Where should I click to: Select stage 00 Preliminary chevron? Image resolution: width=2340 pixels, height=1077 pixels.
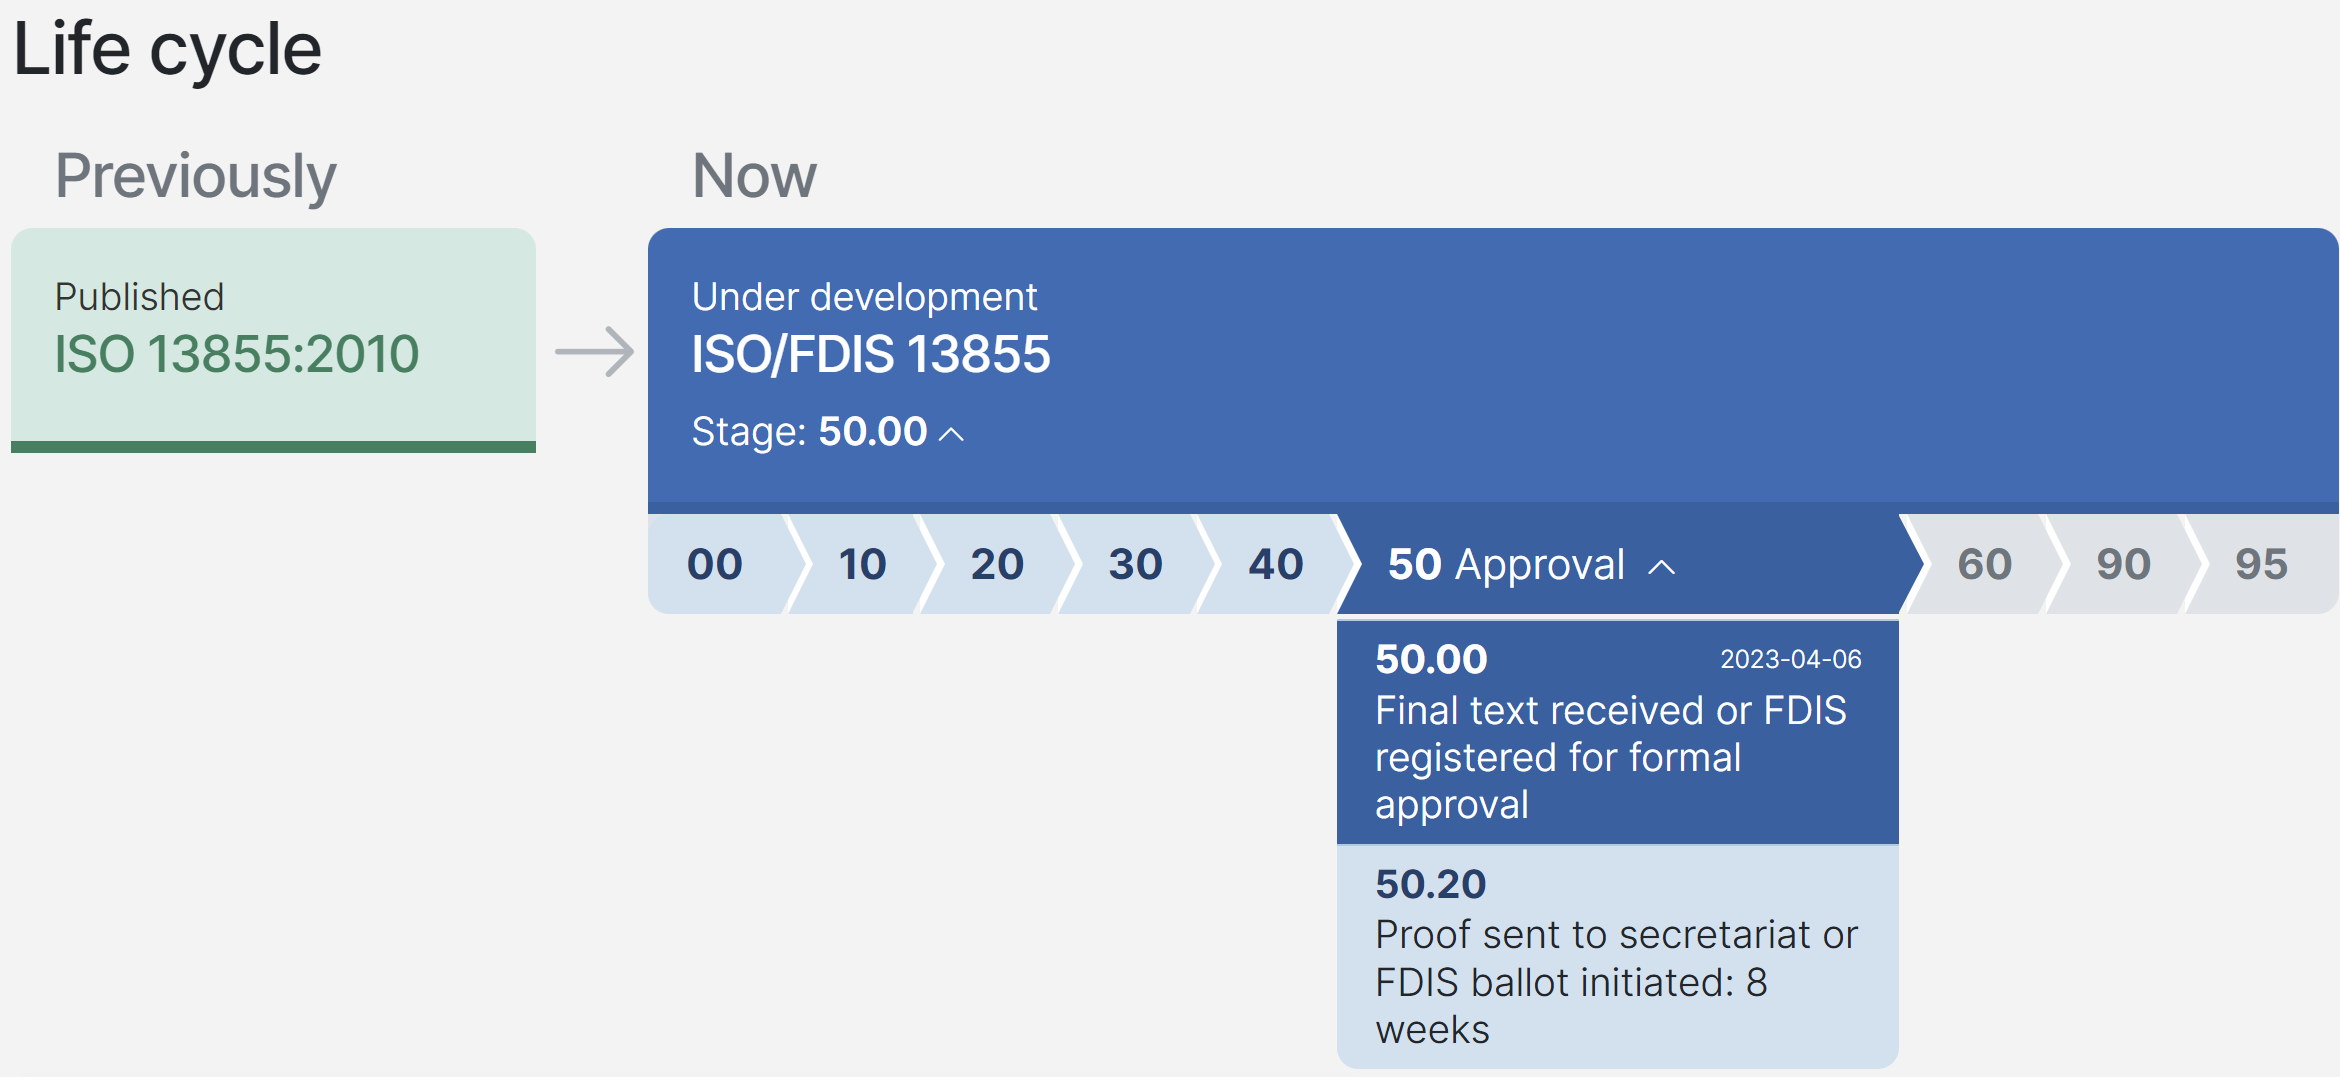(x=713, y=564)
